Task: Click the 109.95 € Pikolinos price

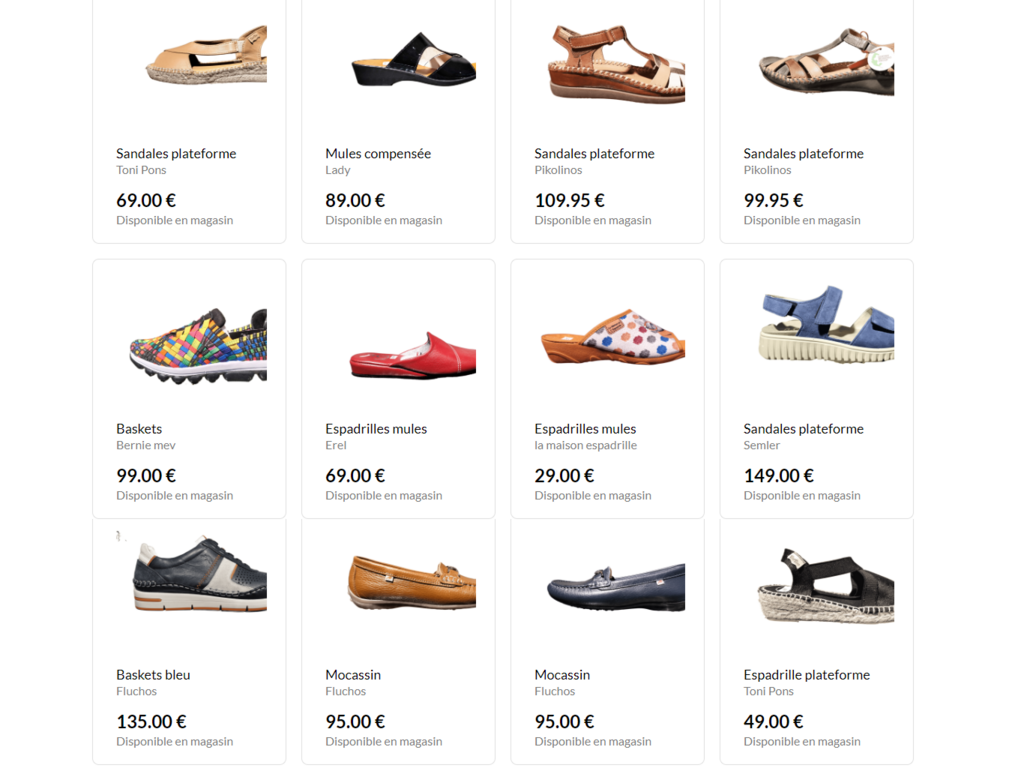Action: [x=569, y=200]
